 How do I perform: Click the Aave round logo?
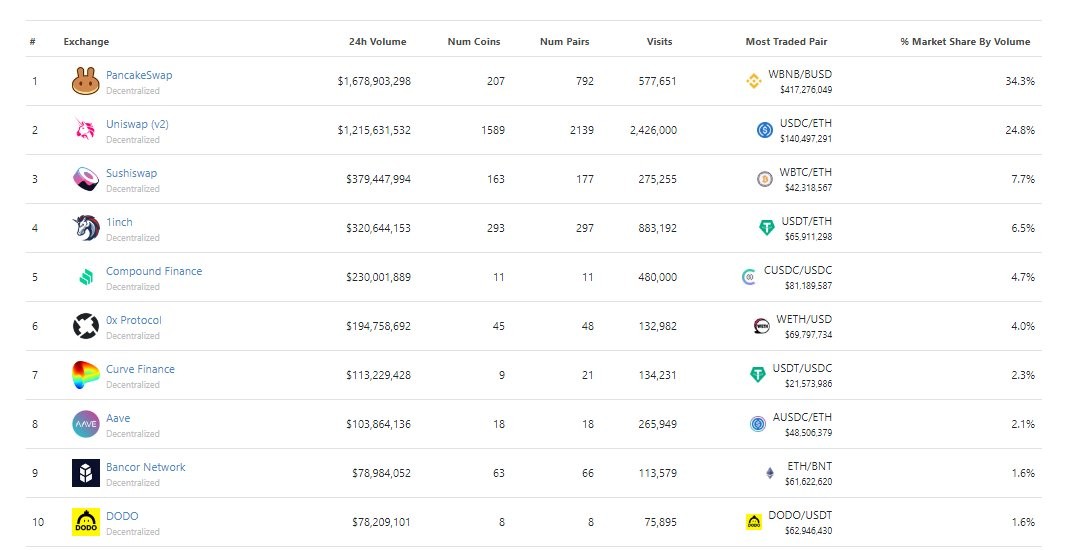tap(86, 424)
